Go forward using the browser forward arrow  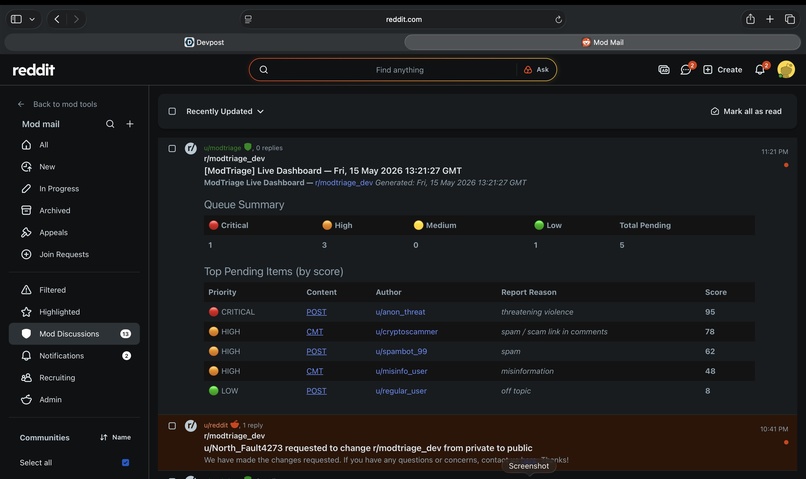tap(76, 19)
